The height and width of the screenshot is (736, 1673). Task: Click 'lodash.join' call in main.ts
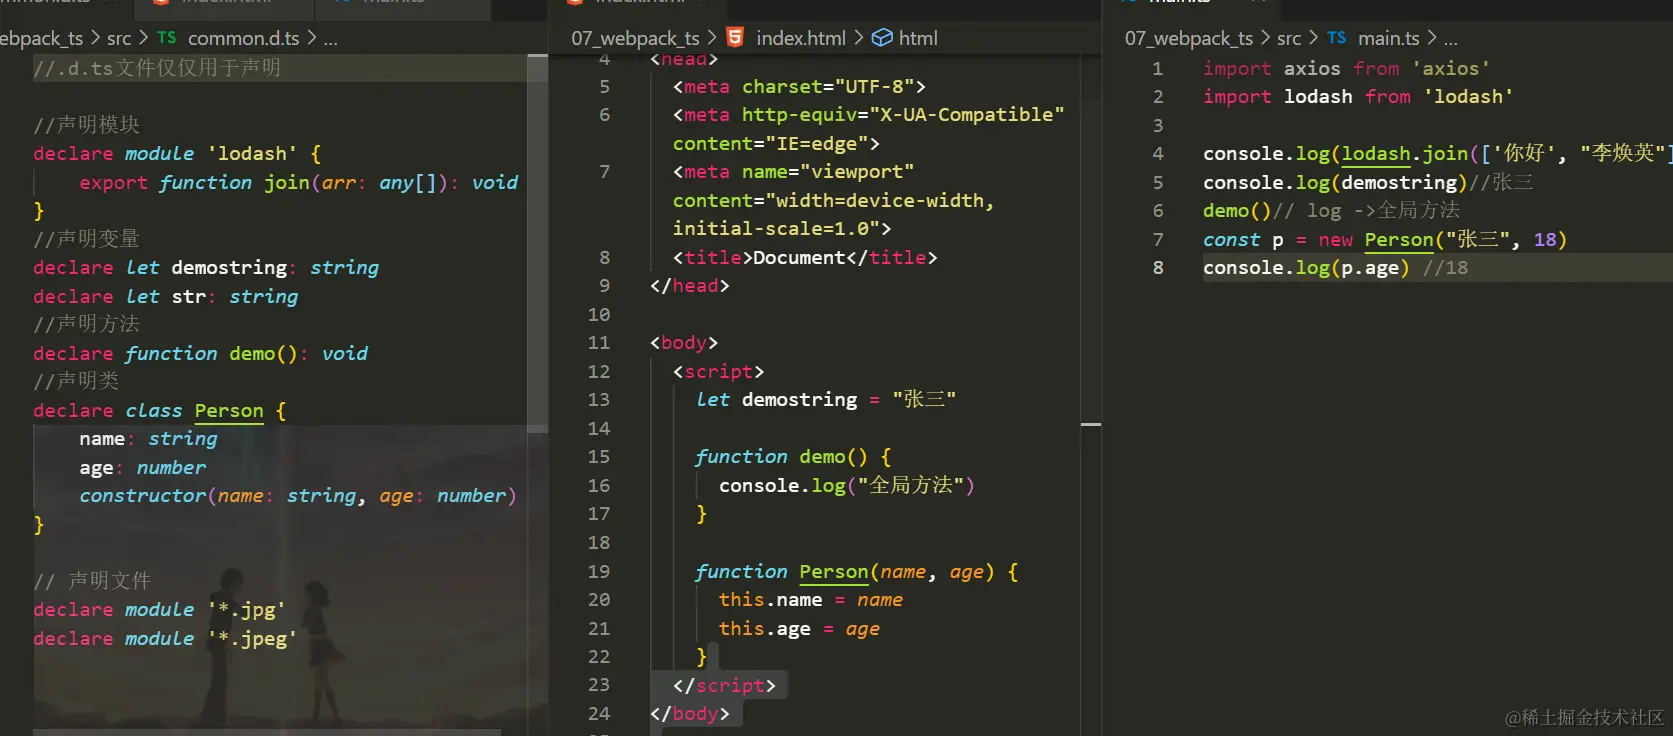(1404, 153)
